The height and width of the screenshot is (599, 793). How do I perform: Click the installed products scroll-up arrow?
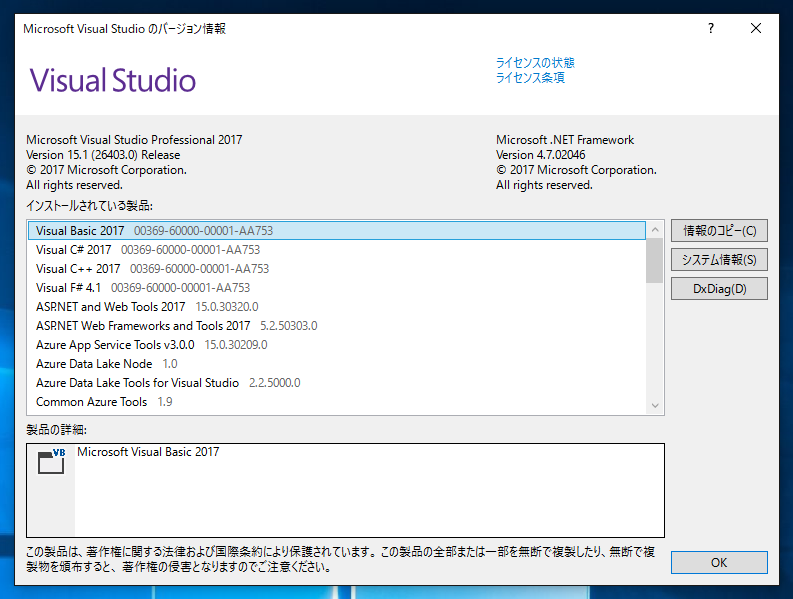(x=655, y=230)
